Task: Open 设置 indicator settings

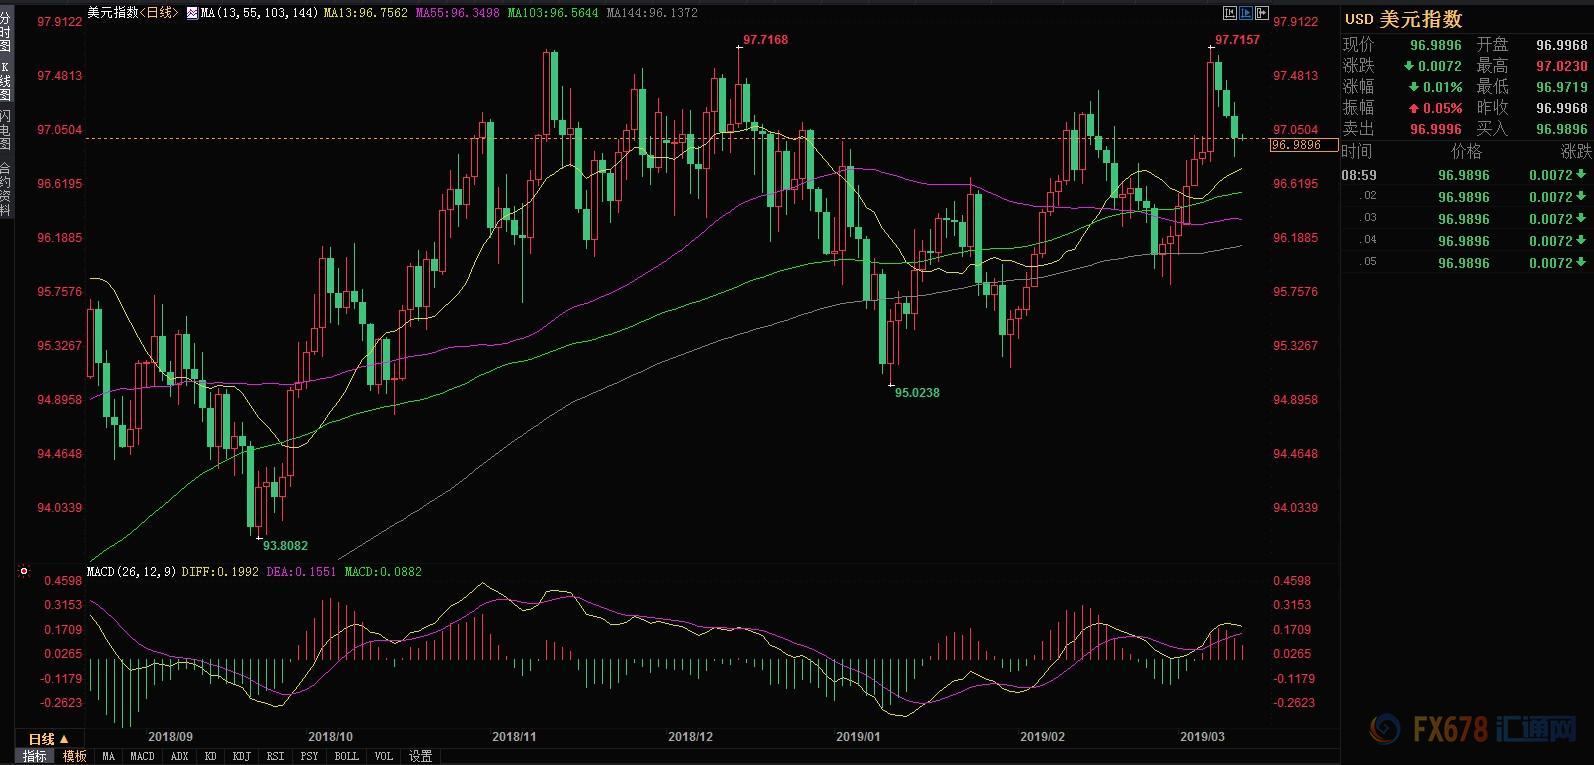Action: point(421,756)
